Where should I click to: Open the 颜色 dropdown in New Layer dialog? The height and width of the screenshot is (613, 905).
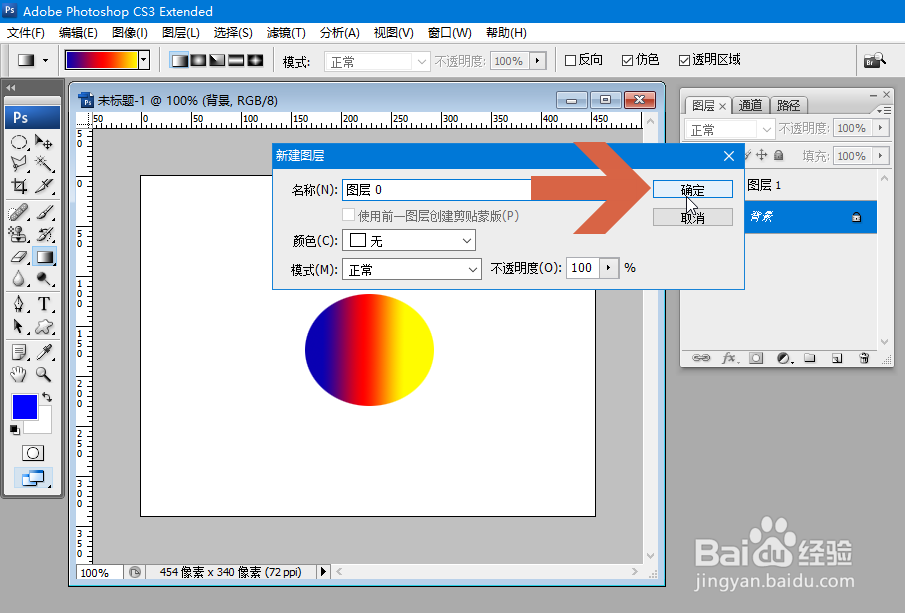click(x=468, y=240)
